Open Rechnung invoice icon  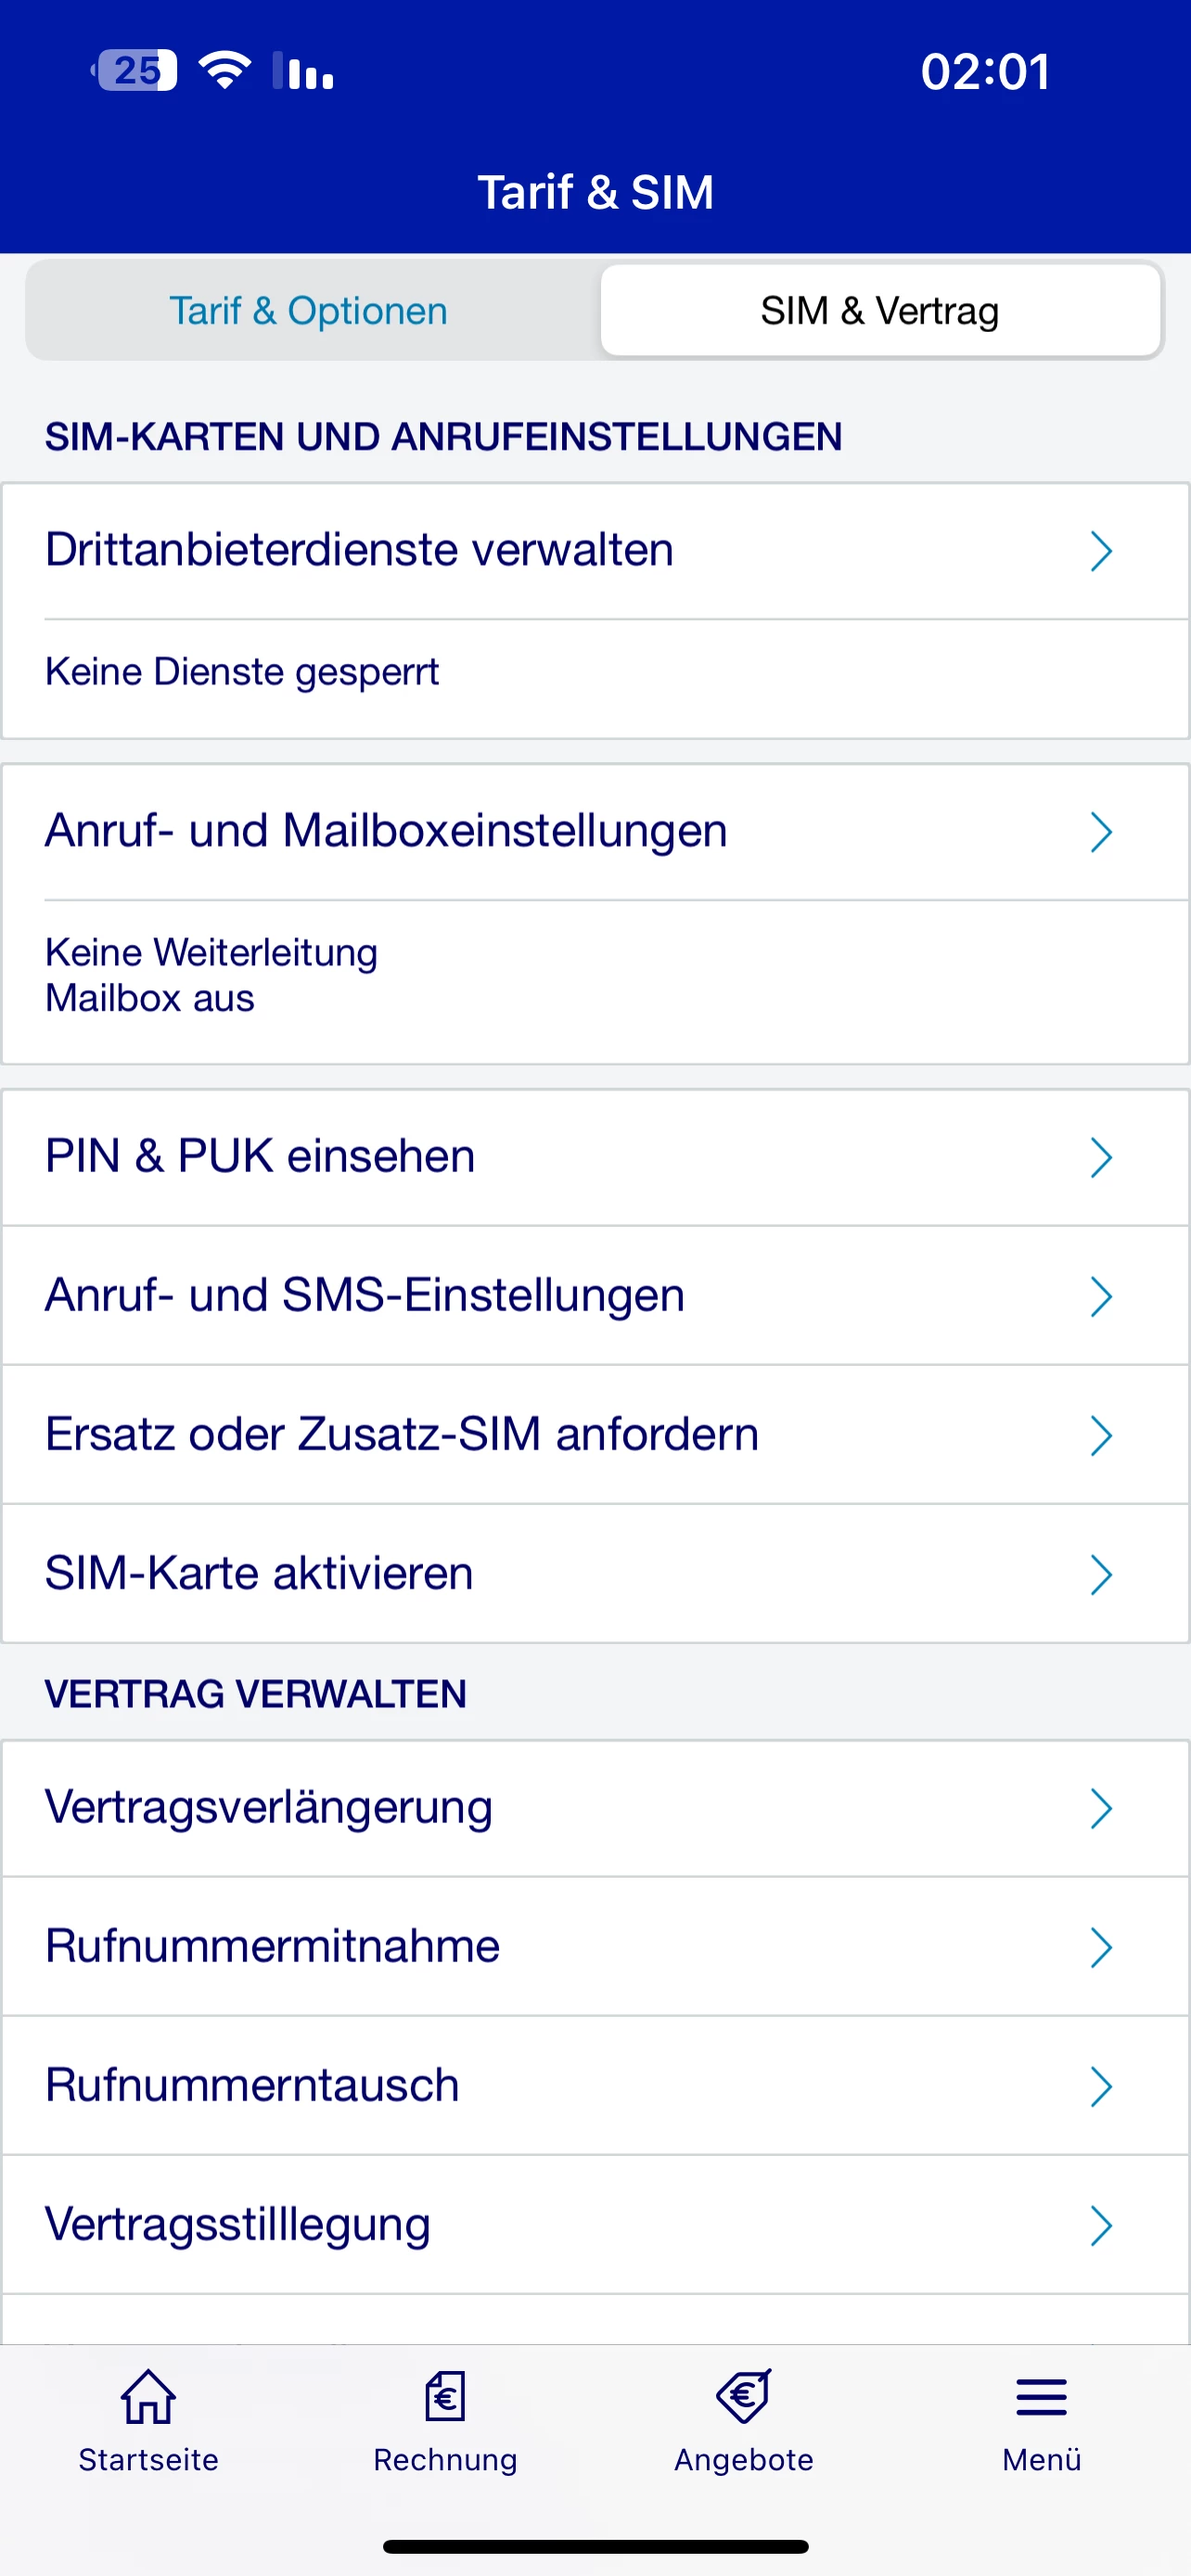445,2397
